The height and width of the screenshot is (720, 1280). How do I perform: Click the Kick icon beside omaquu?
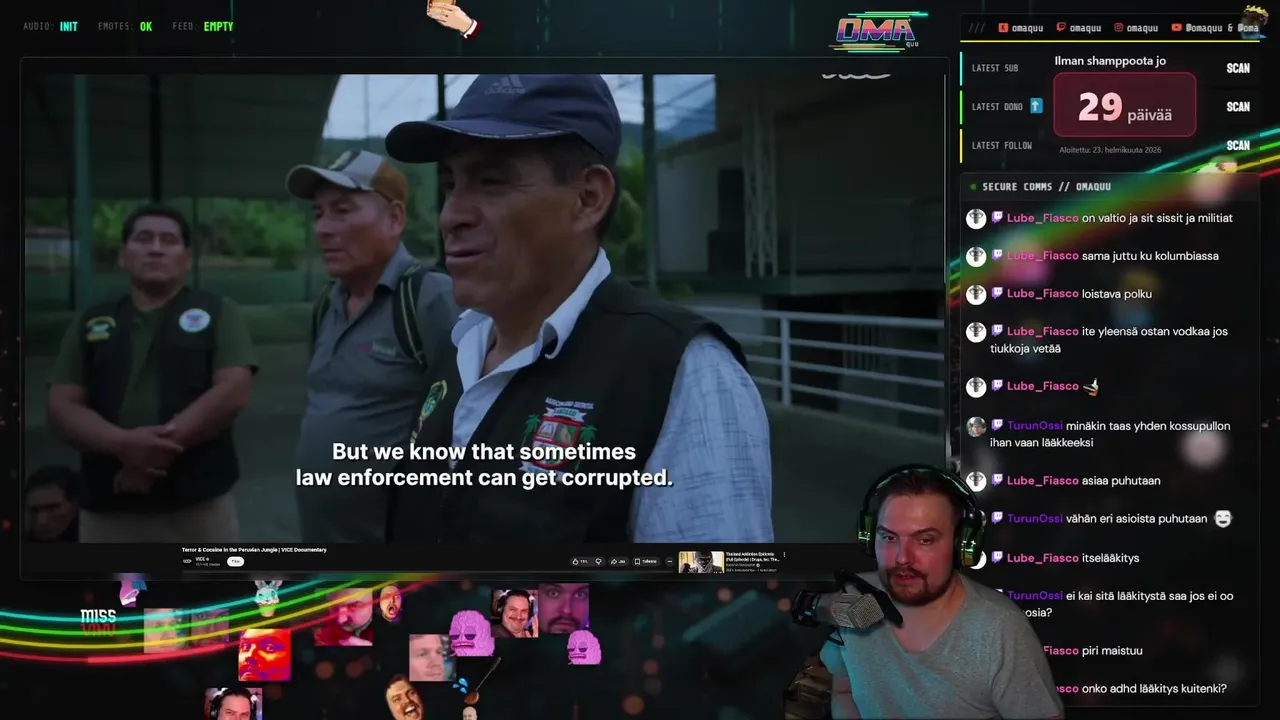[1003, 28]
